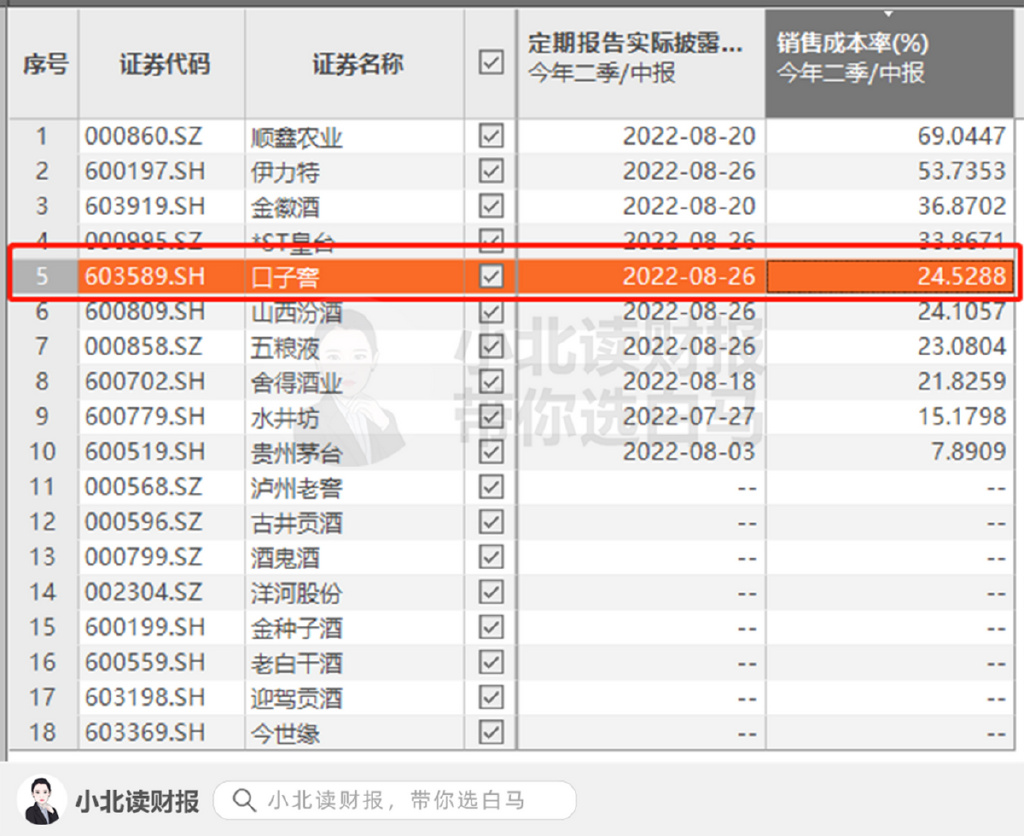Open the 小北读财报 avatar profile
The width and height of the screenshot is (1024, 836).
(42, 800)
